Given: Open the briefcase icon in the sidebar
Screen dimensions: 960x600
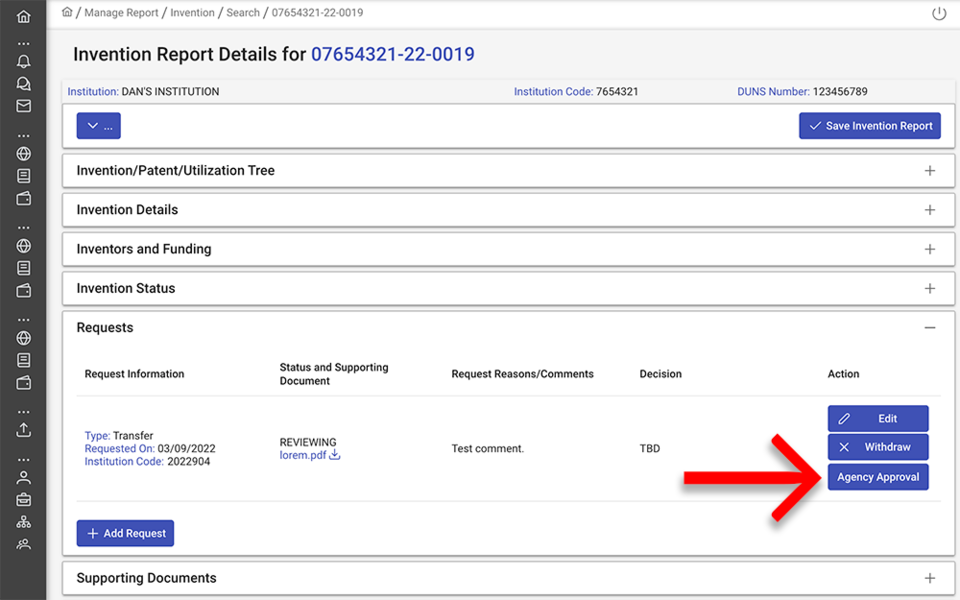Looking at the screenshot, I should click(24, 499).
